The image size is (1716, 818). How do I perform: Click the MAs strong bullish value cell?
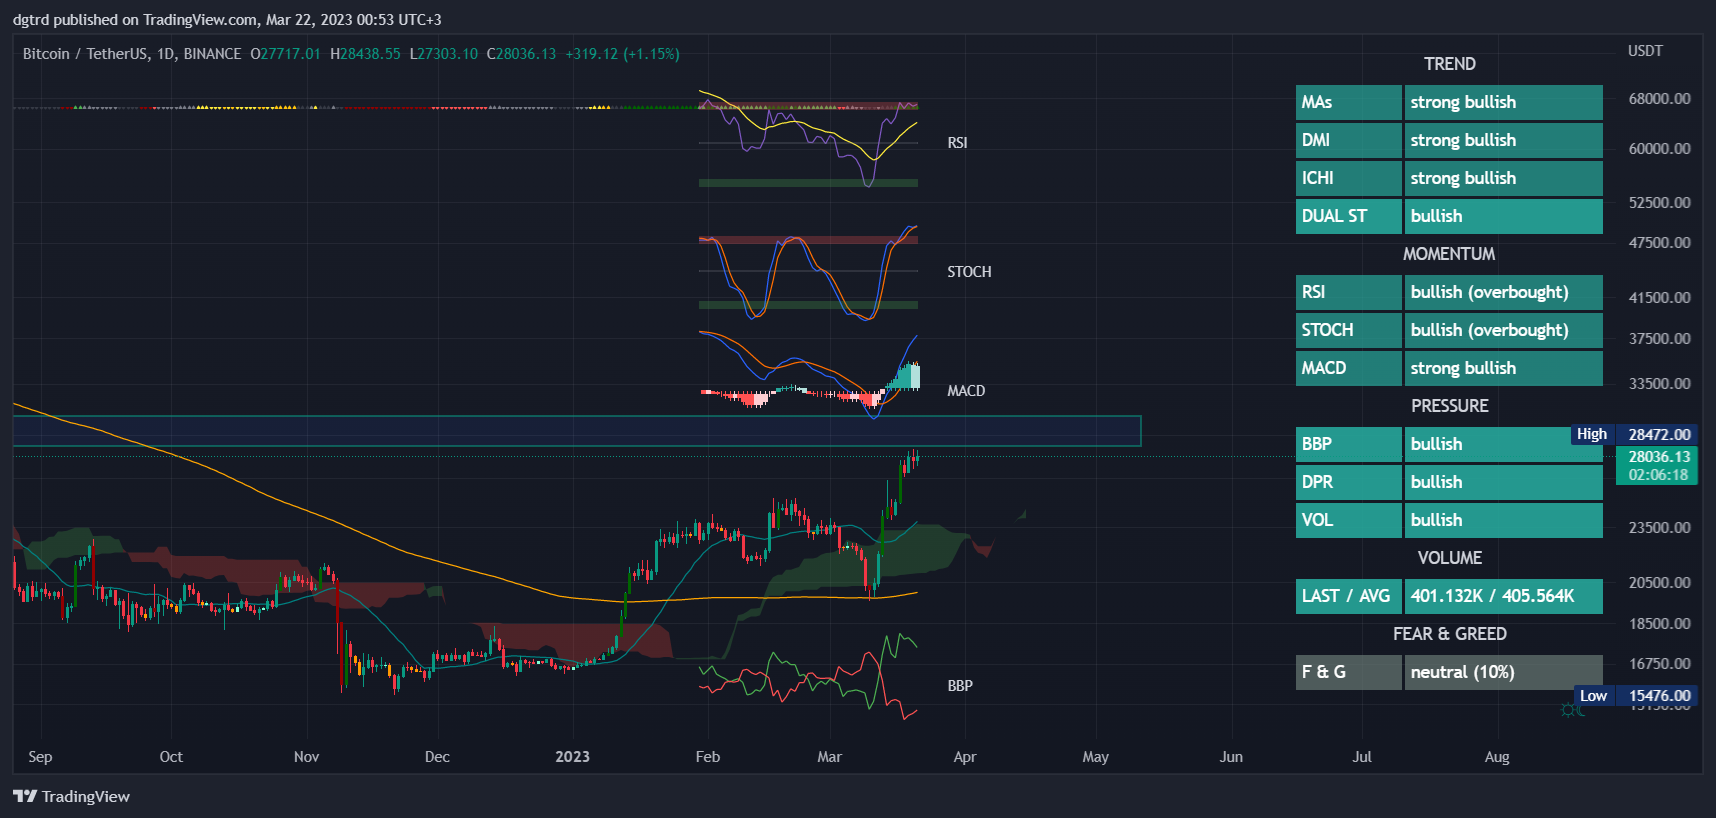(1504, 102)
